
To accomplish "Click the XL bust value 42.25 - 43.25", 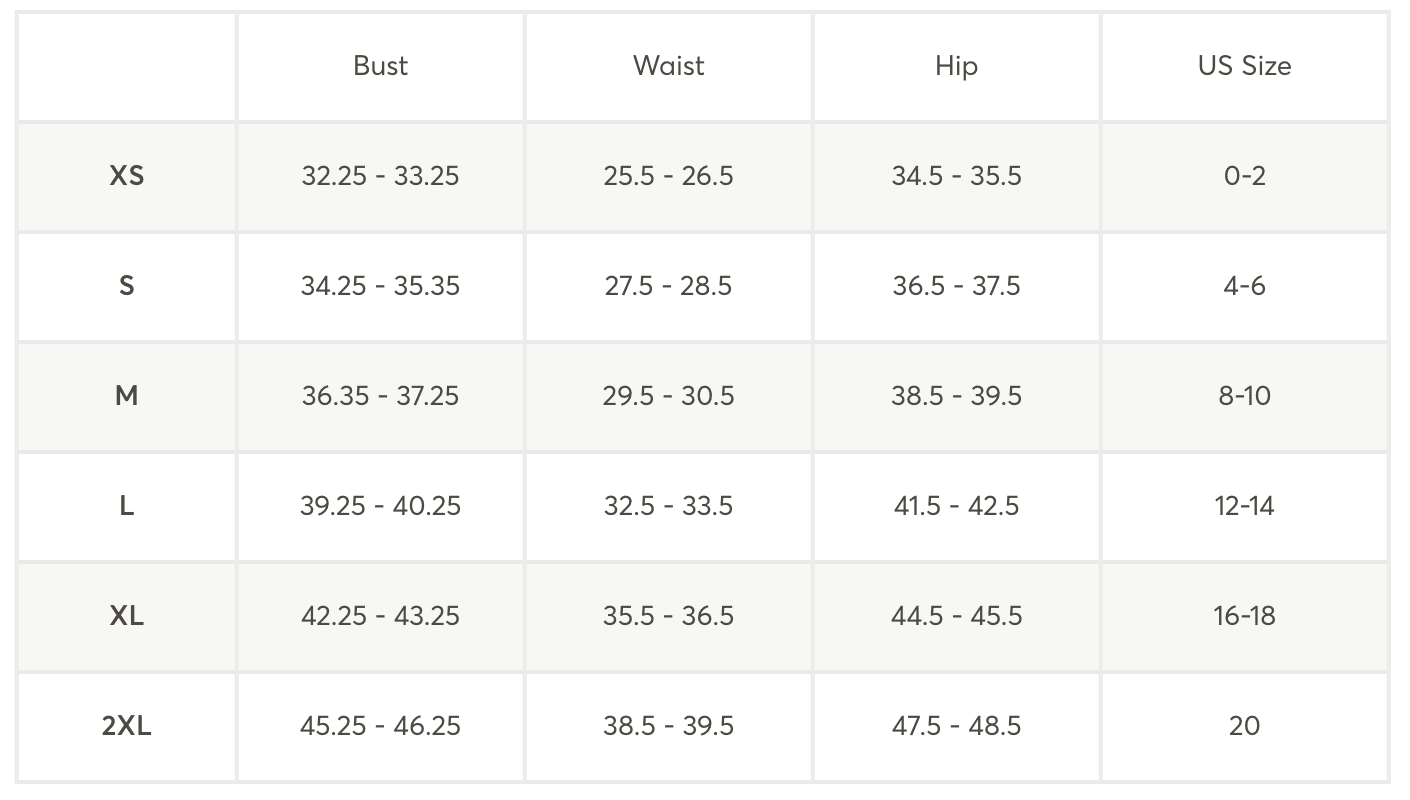I will click(x=380, y=616).
